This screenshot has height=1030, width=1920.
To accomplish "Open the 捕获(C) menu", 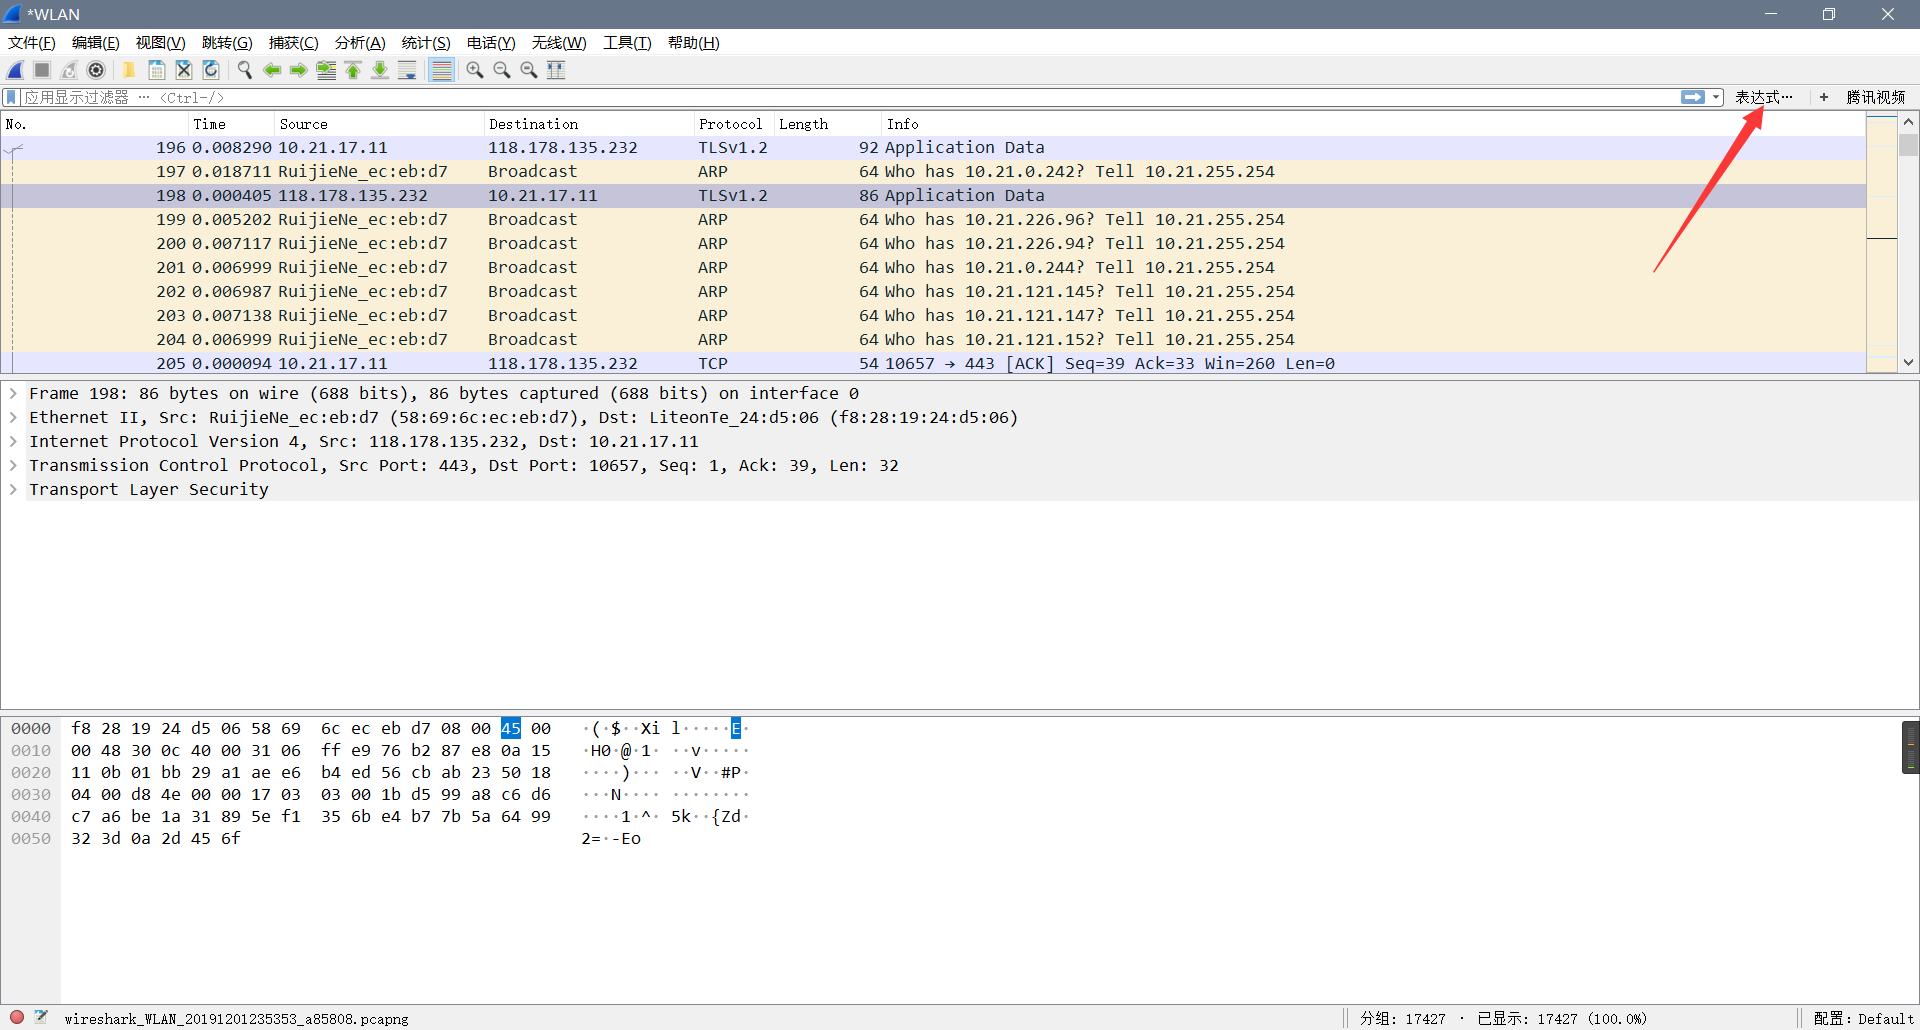I will pyautogui.click(x=293, y=43).
